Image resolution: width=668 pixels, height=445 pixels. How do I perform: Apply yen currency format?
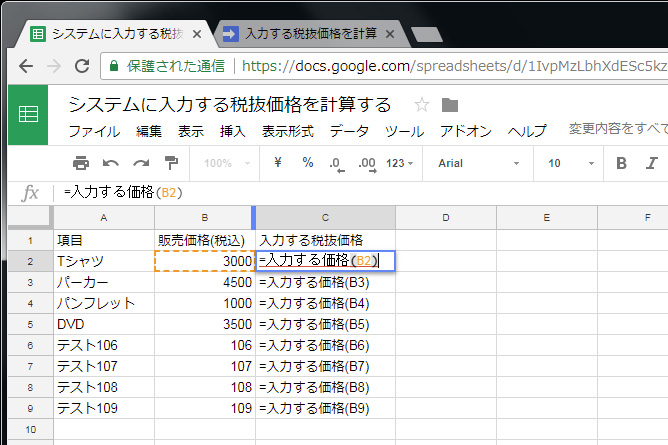[278, 162]
